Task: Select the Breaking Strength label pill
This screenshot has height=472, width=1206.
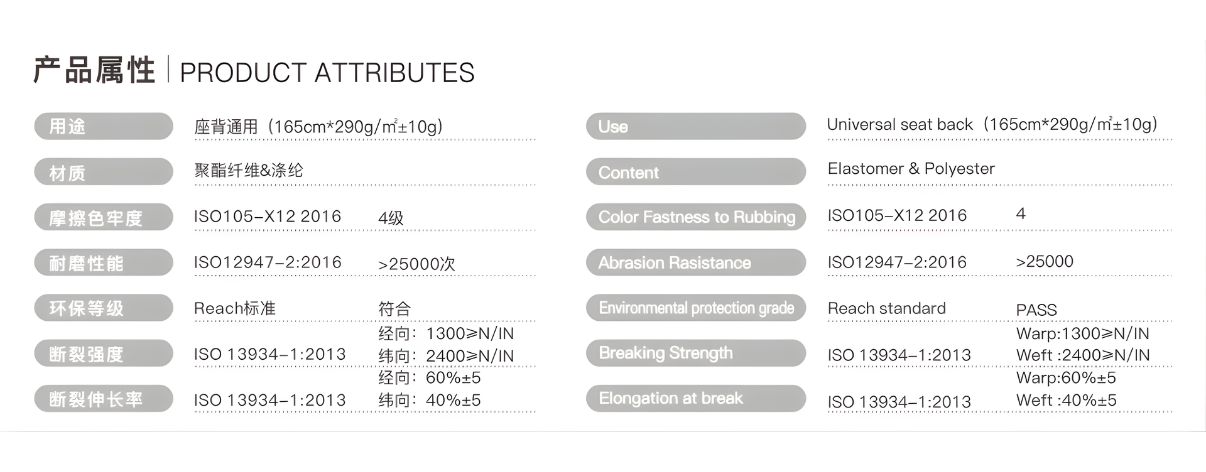Action: pyautogui.click(x=695, y=353)
